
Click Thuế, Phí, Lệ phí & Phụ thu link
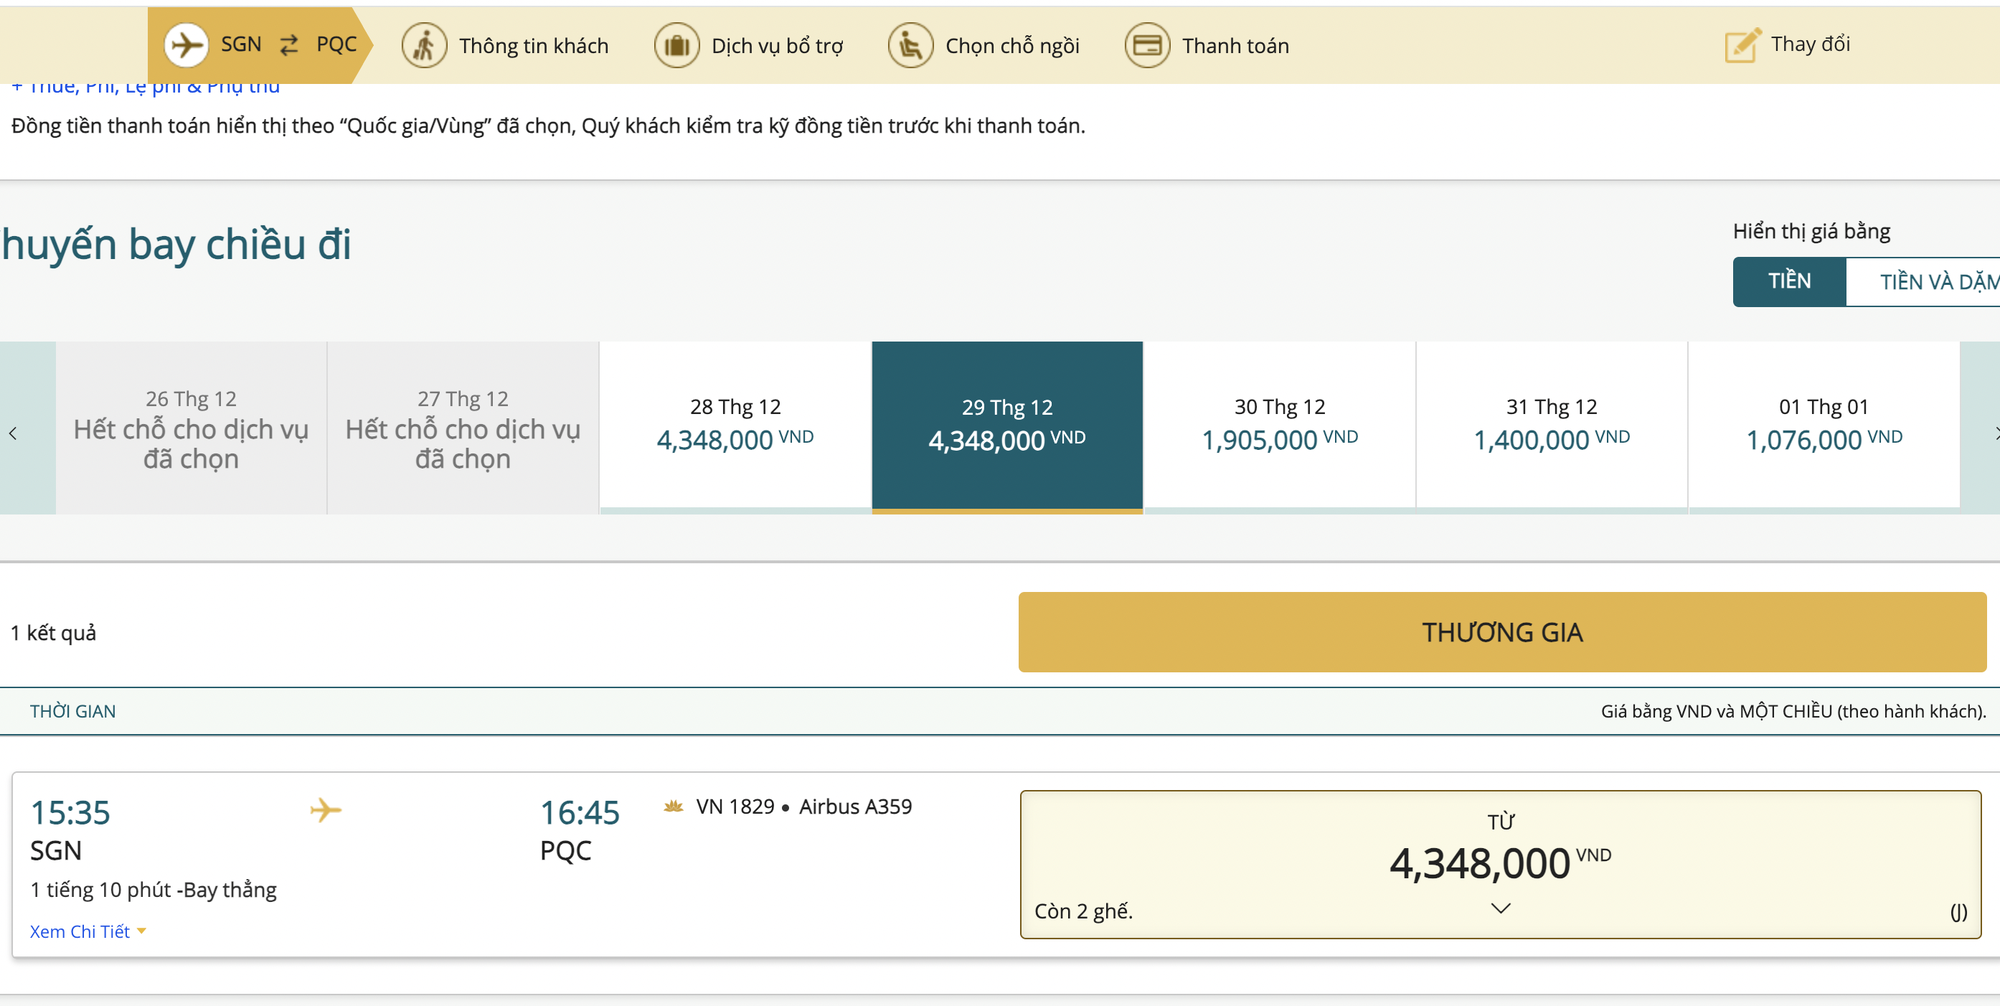[146, 87]
